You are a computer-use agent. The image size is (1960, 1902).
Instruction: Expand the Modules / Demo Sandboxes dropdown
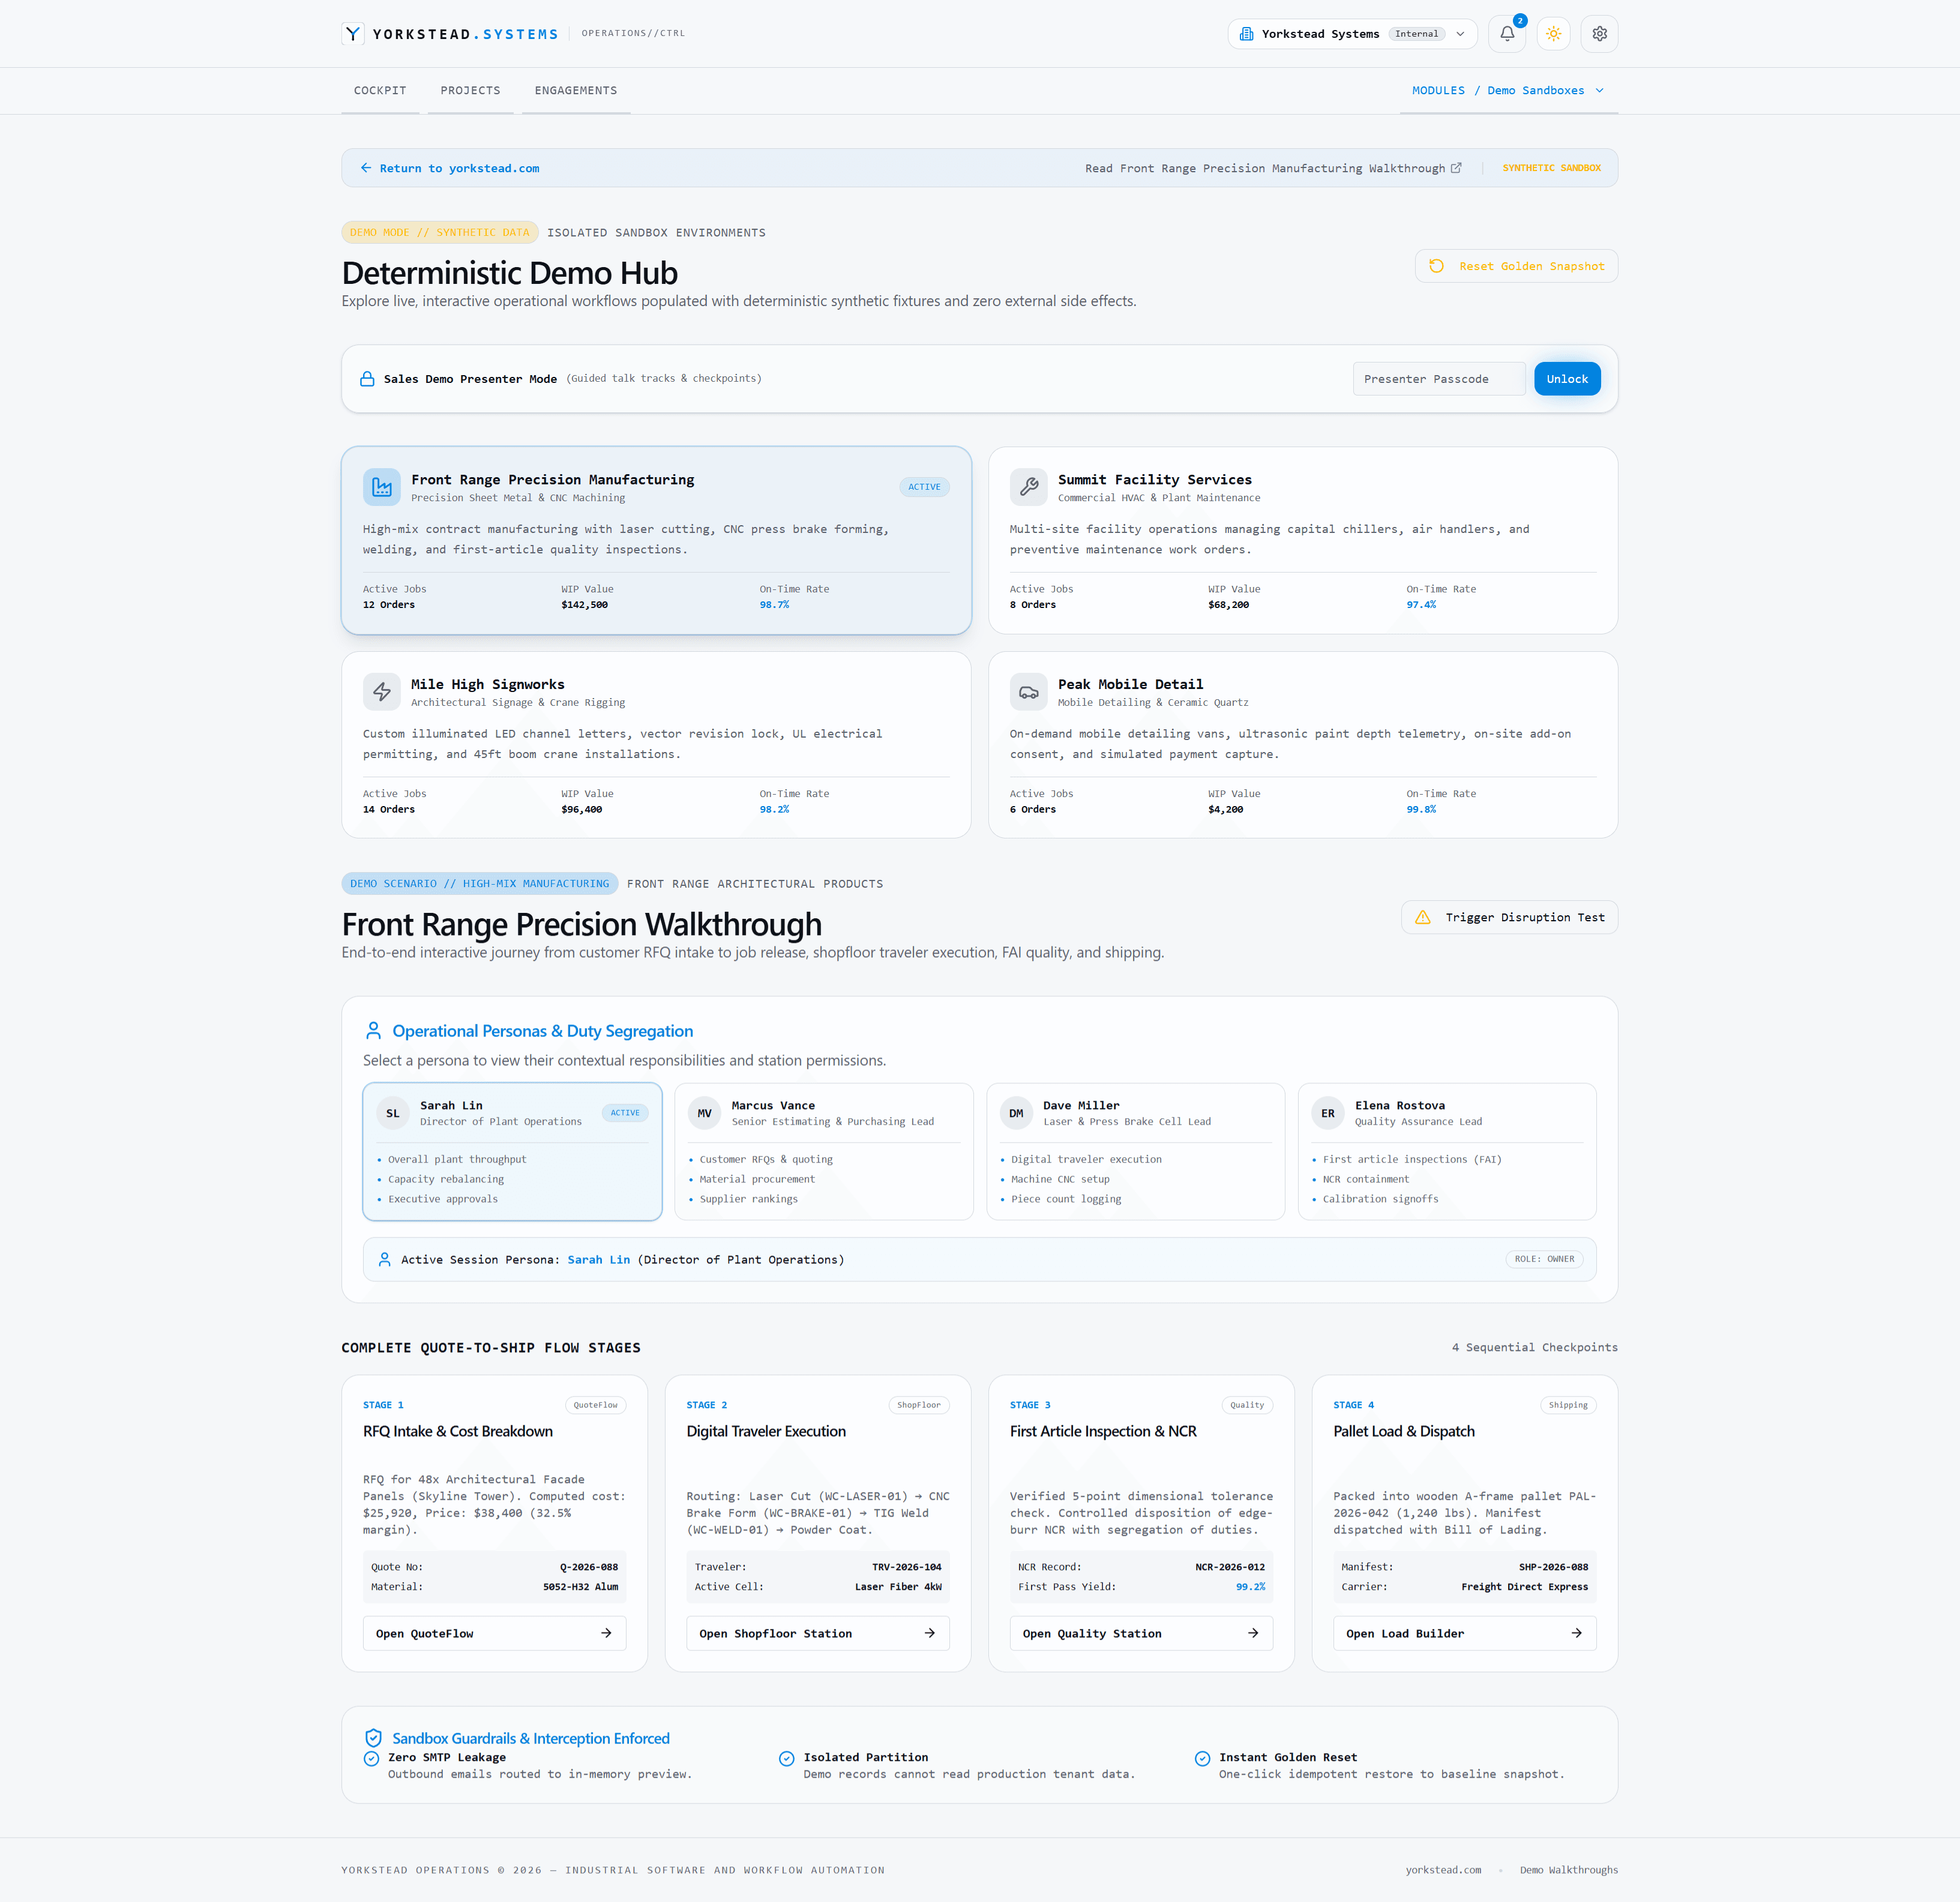(1509, 90)
